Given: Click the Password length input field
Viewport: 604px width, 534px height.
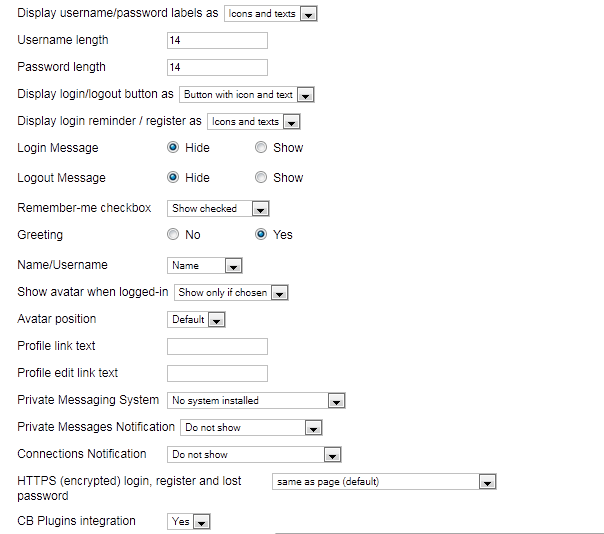Looking at the screenshot, I should click(x=217, y=67).
